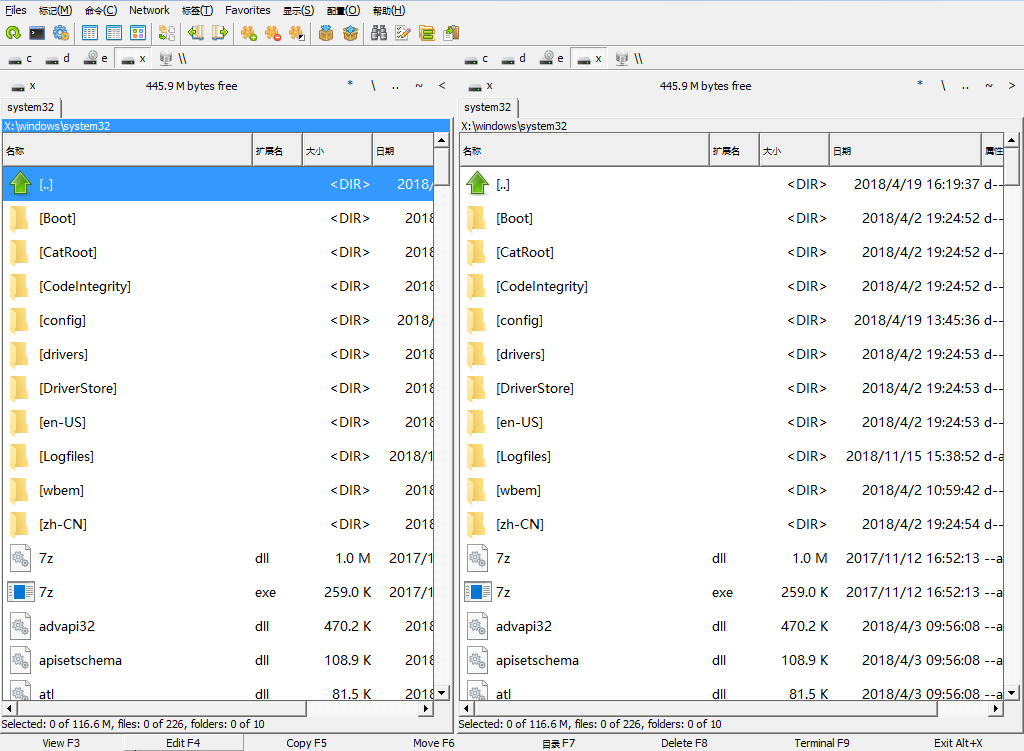This screenshot has width=1024, height=751.
Task: Select CD drive e in left panel
Action: [95, 59]
